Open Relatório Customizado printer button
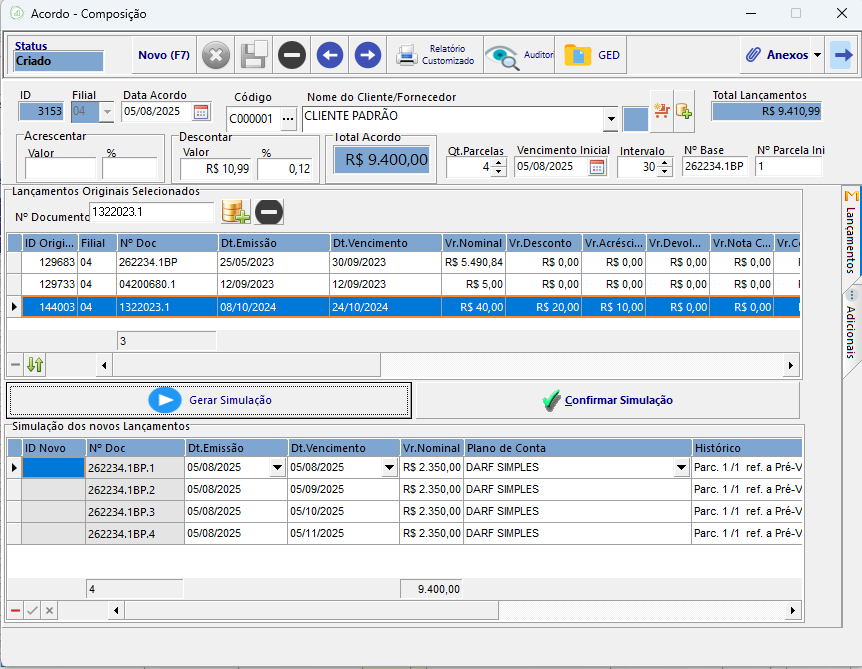The image size is (862, 669). [435, 55]
